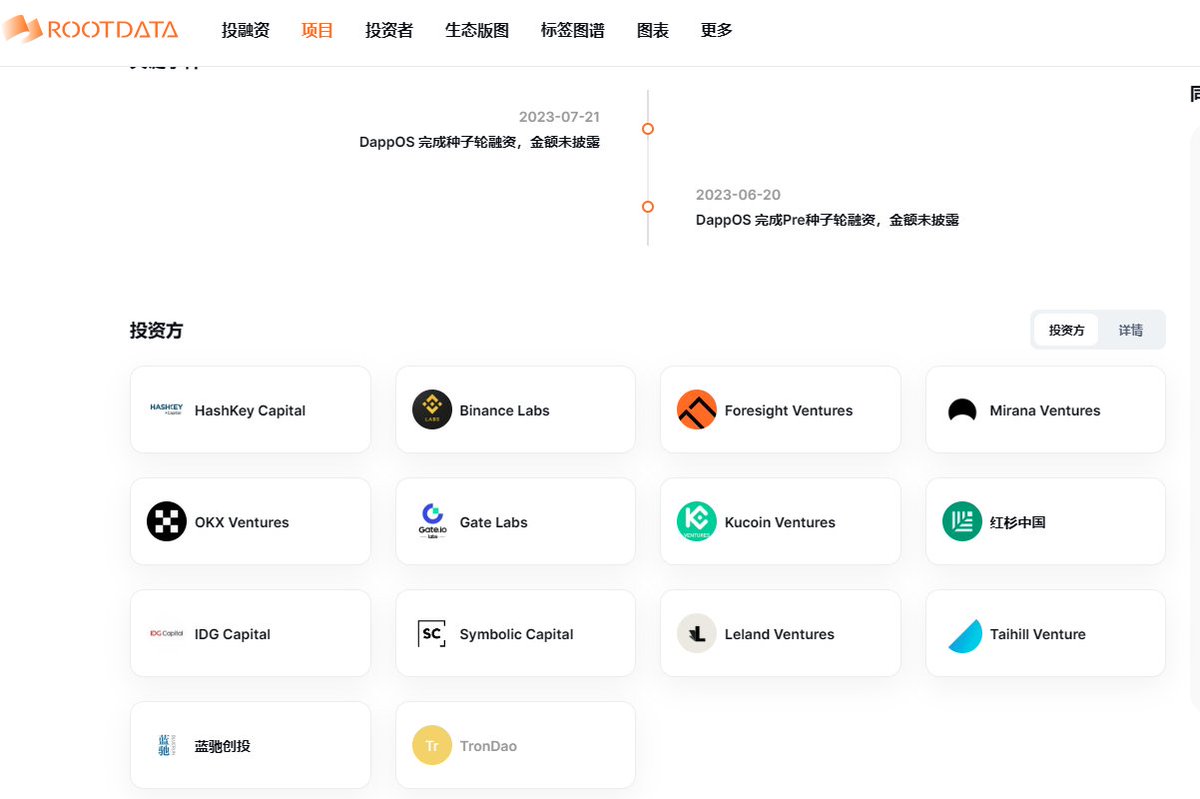The image size is (1200, 799).
Task: Click the 2023-06-20 timeline marker dot
Action: 648,207
